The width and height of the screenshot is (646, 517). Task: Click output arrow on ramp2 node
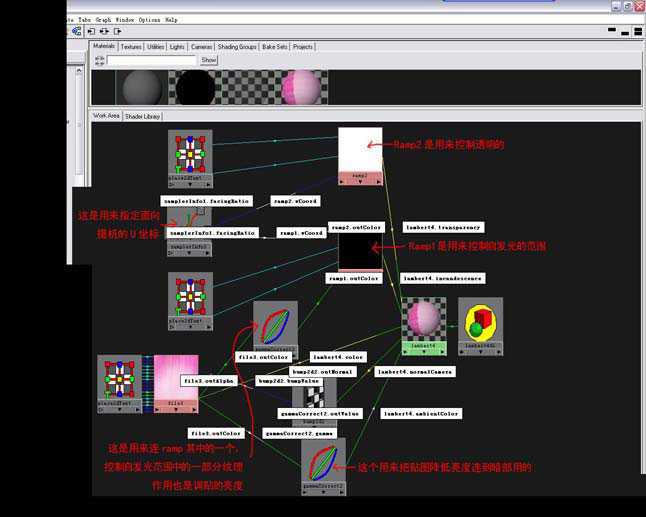click(x=379, y=182)
